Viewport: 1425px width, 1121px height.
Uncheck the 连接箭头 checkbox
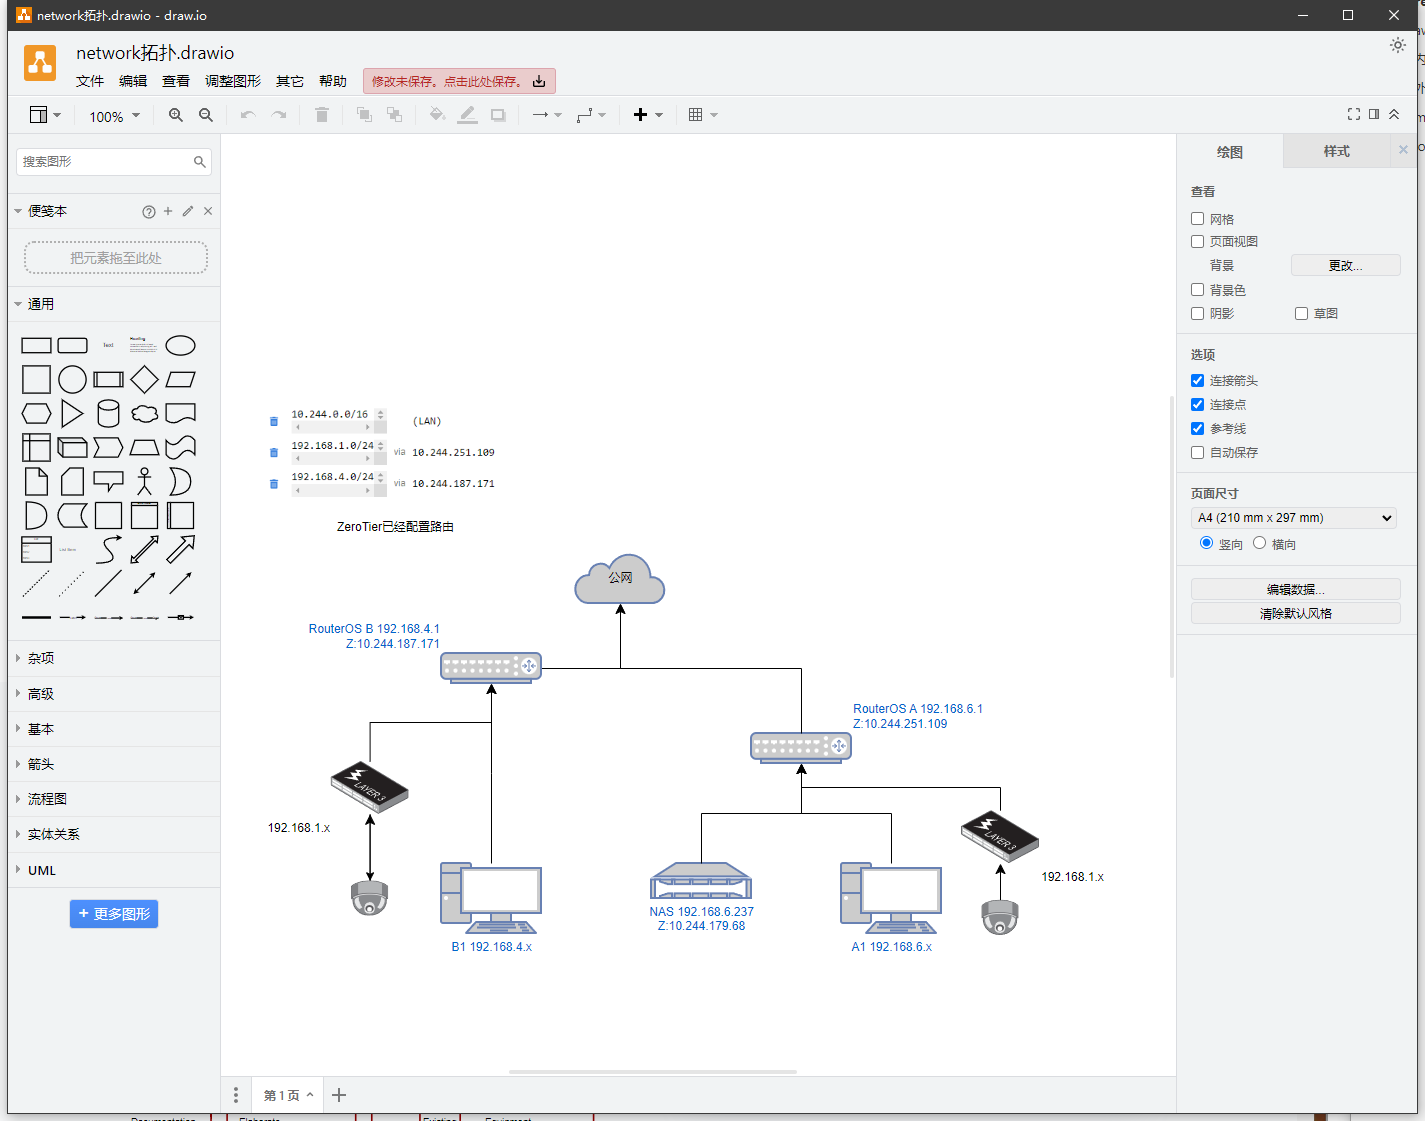point(1197,380)
